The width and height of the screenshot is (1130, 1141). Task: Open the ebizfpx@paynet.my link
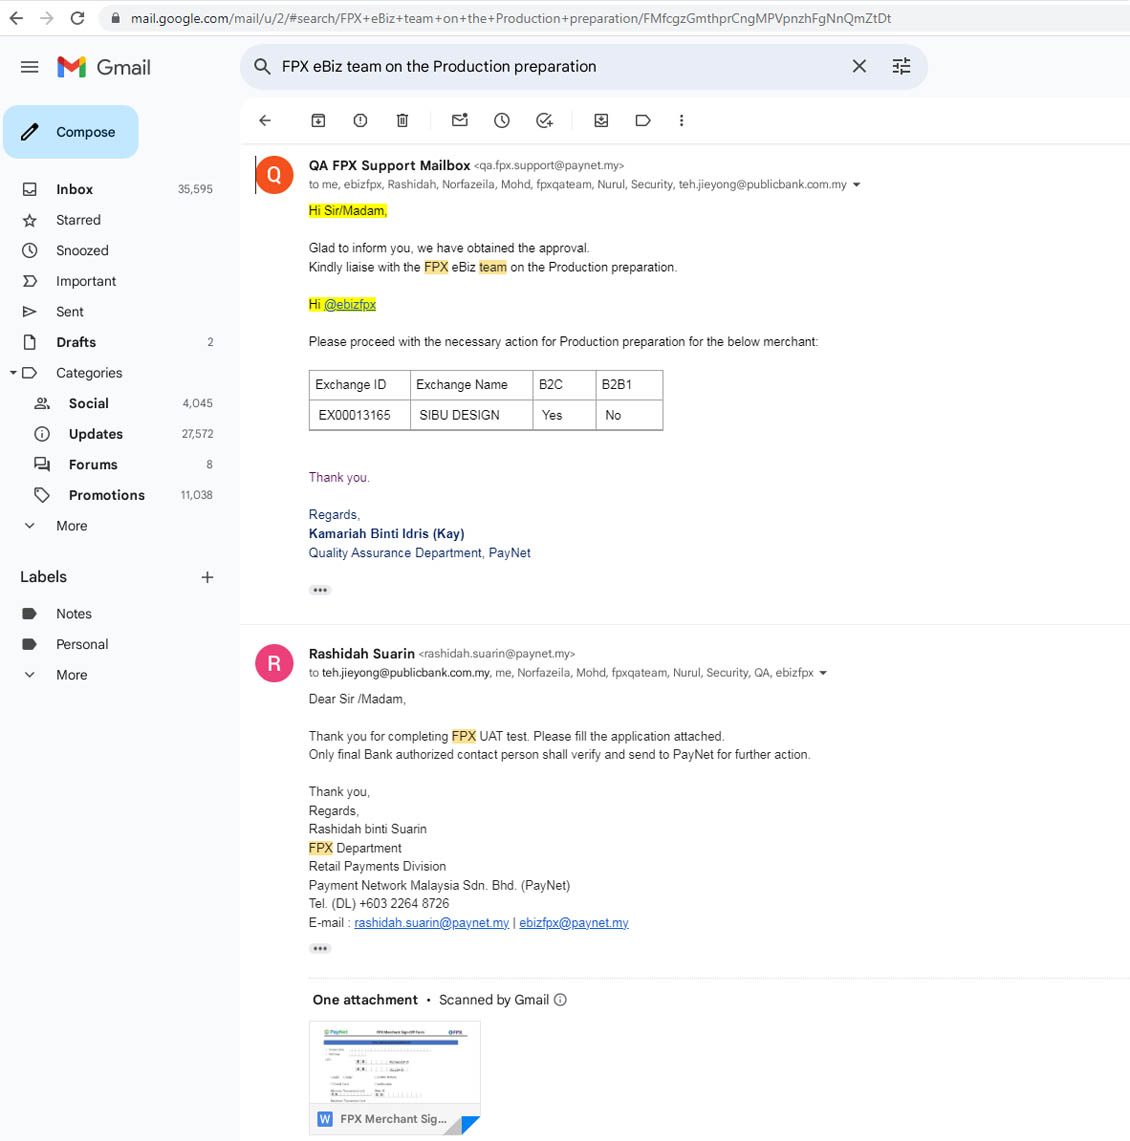[x=573, y=923]
